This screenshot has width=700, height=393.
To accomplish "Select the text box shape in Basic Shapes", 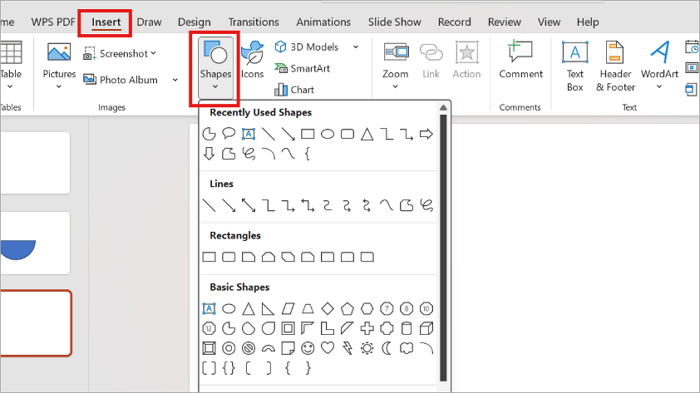I will point(209,309).
